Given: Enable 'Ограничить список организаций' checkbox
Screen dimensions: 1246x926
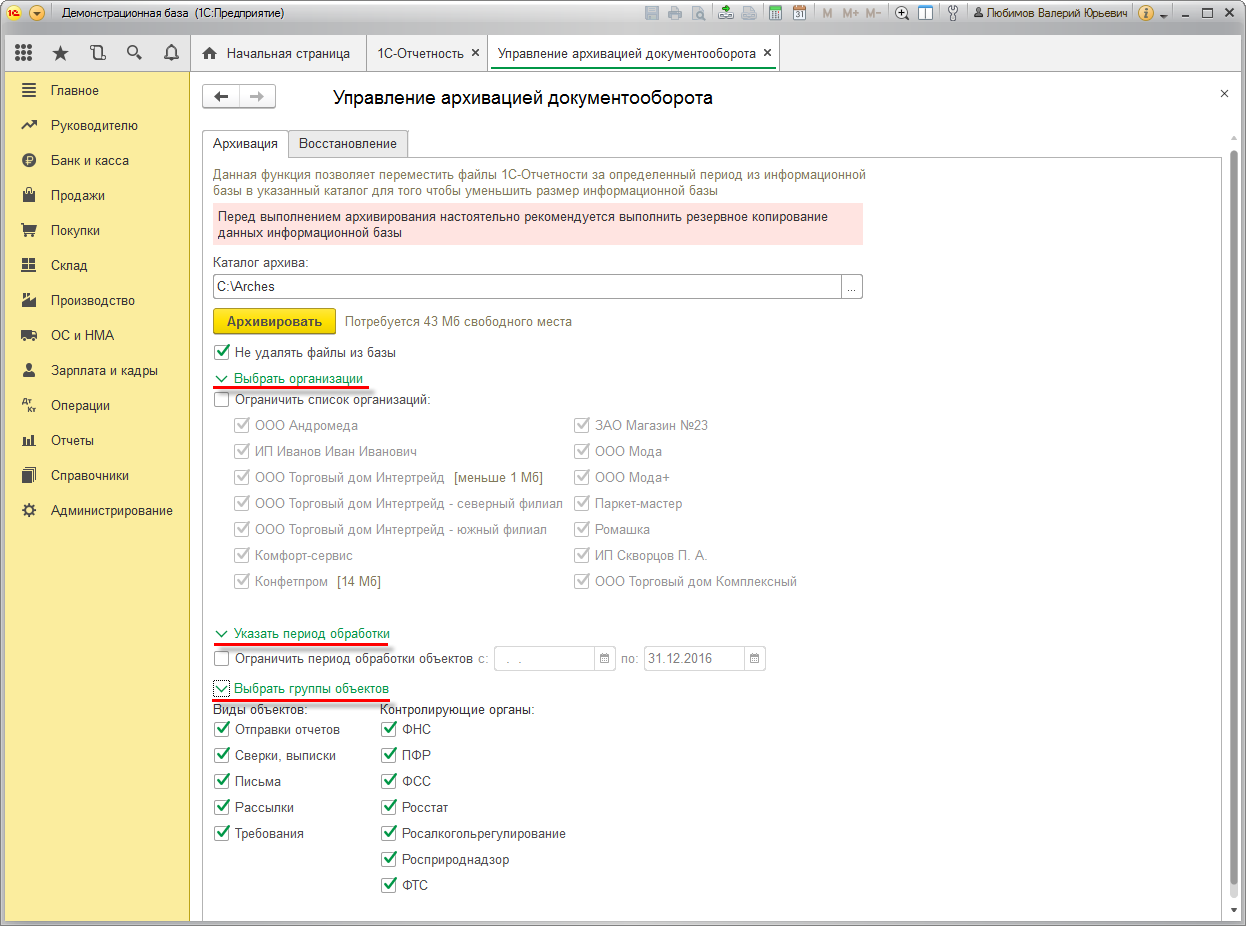Looking at the screenshot, I should (x=222, y=400).
